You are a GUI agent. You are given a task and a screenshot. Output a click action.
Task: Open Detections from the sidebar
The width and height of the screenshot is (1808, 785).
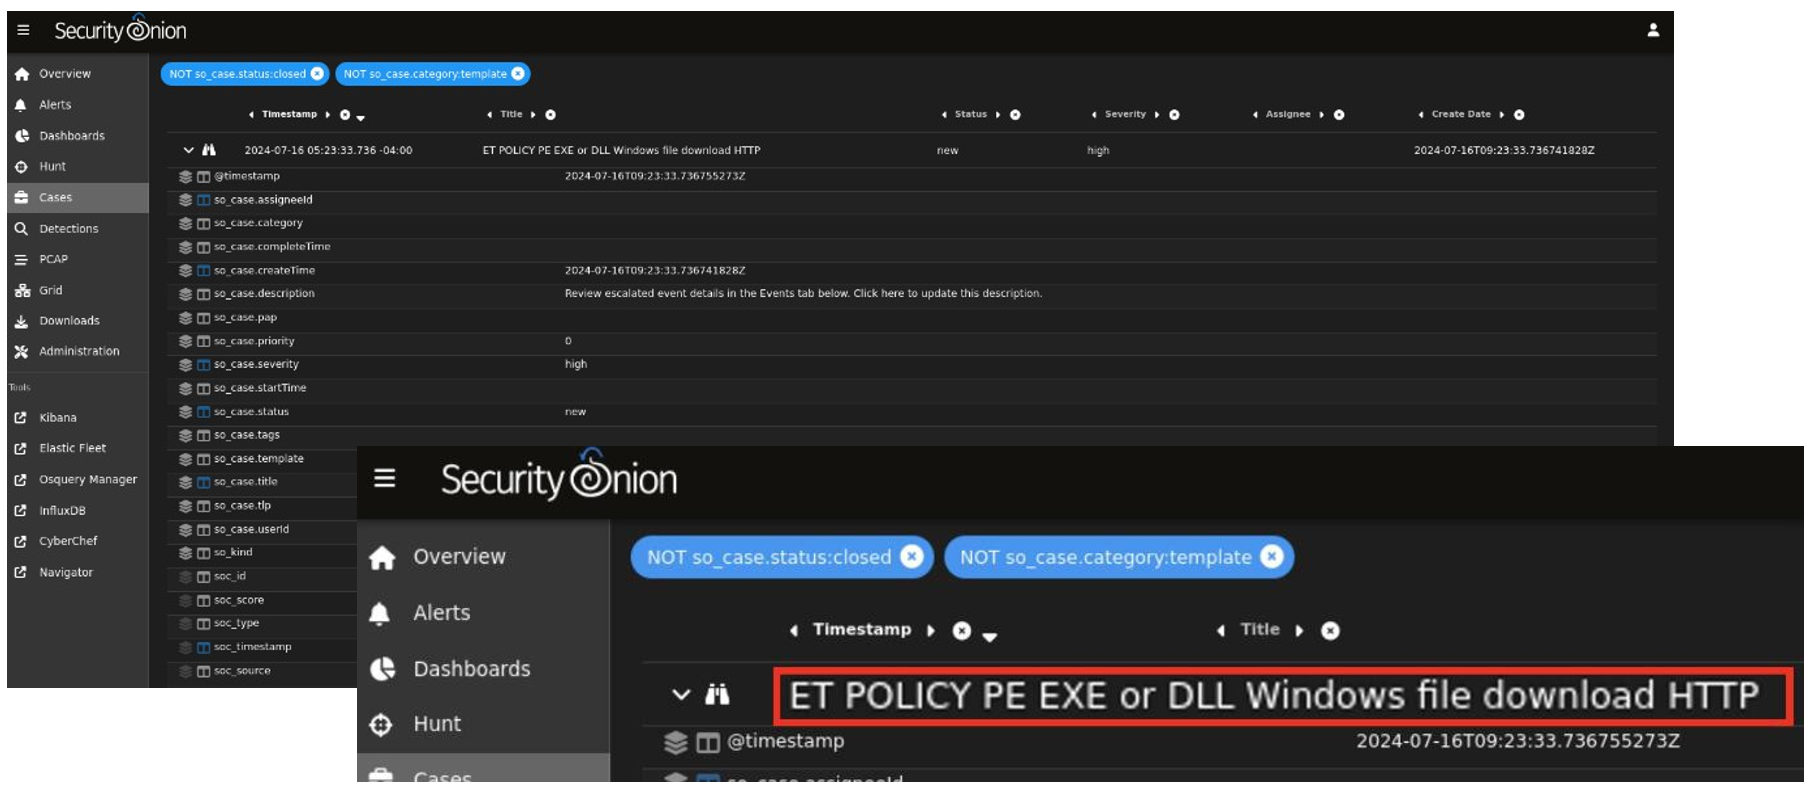point(68,229)
